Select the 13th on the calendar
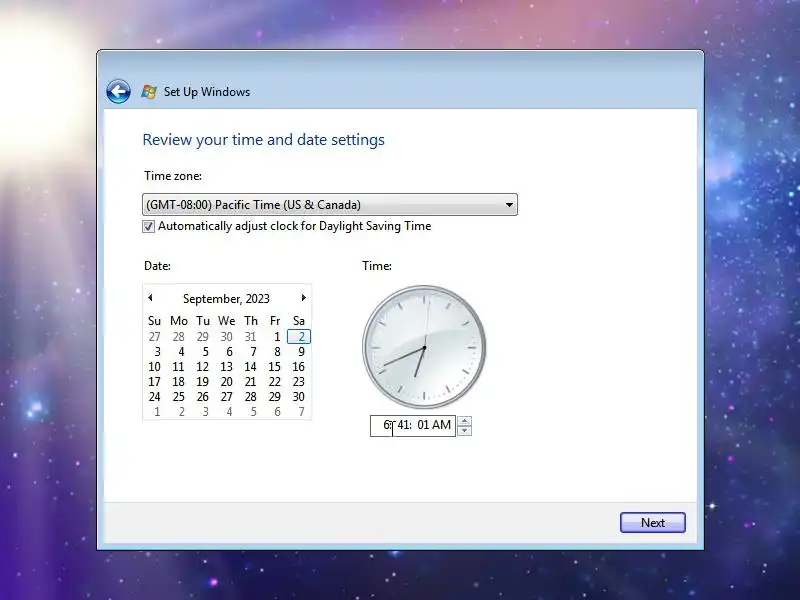Screen dimensions: 800x600 227,367
